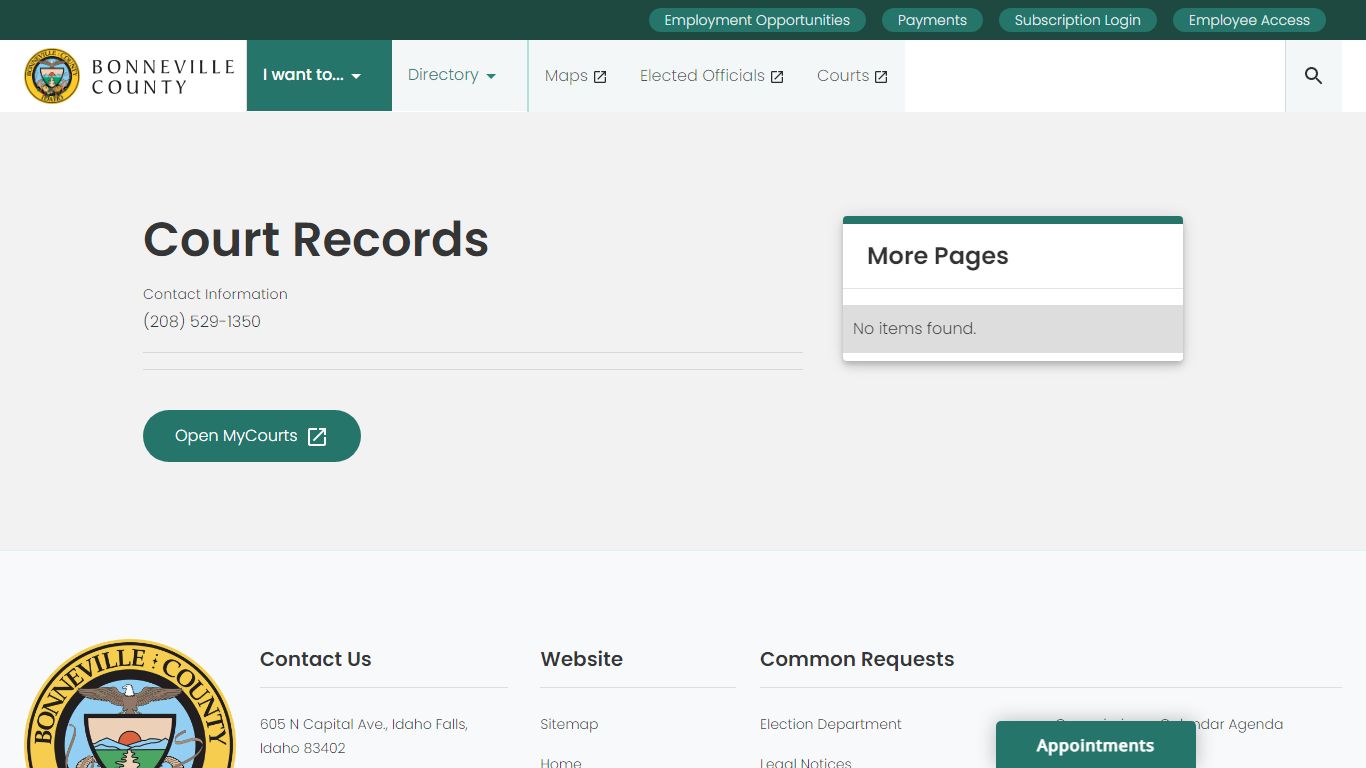Click the external link icon next to Maps
Screen dimensions: 1366x768
(x=600, y=77)
